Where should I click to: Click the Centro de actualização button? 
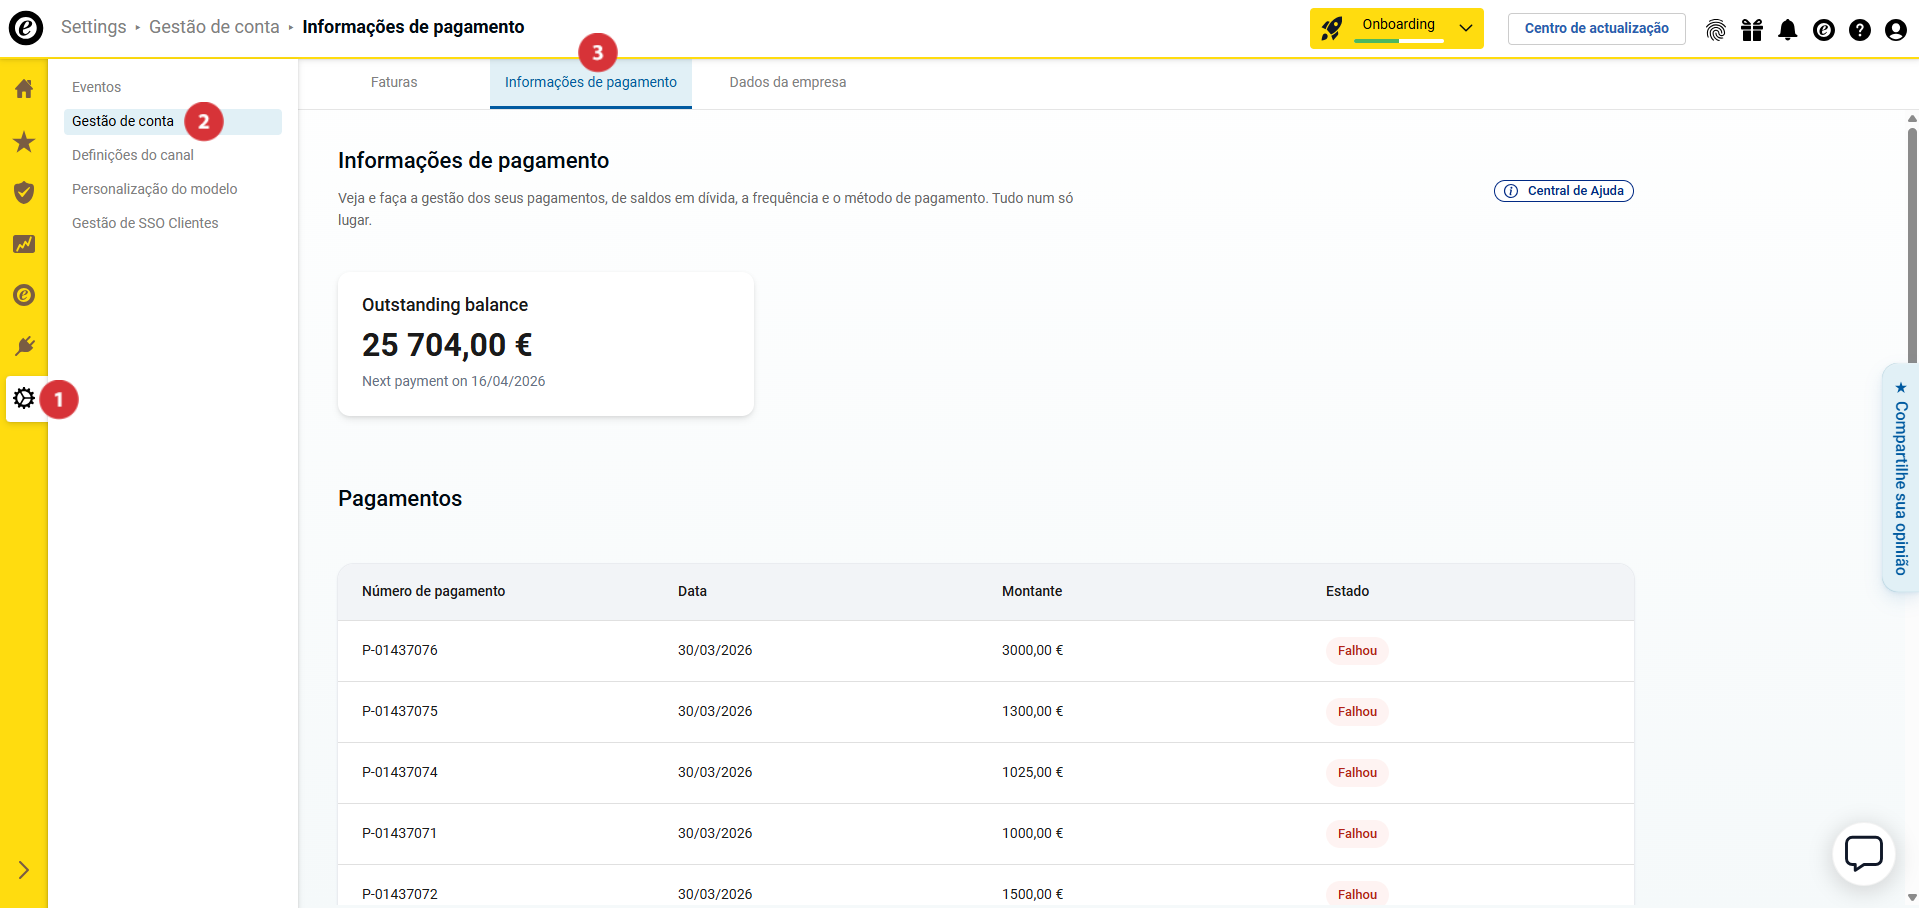[1596, 28]
